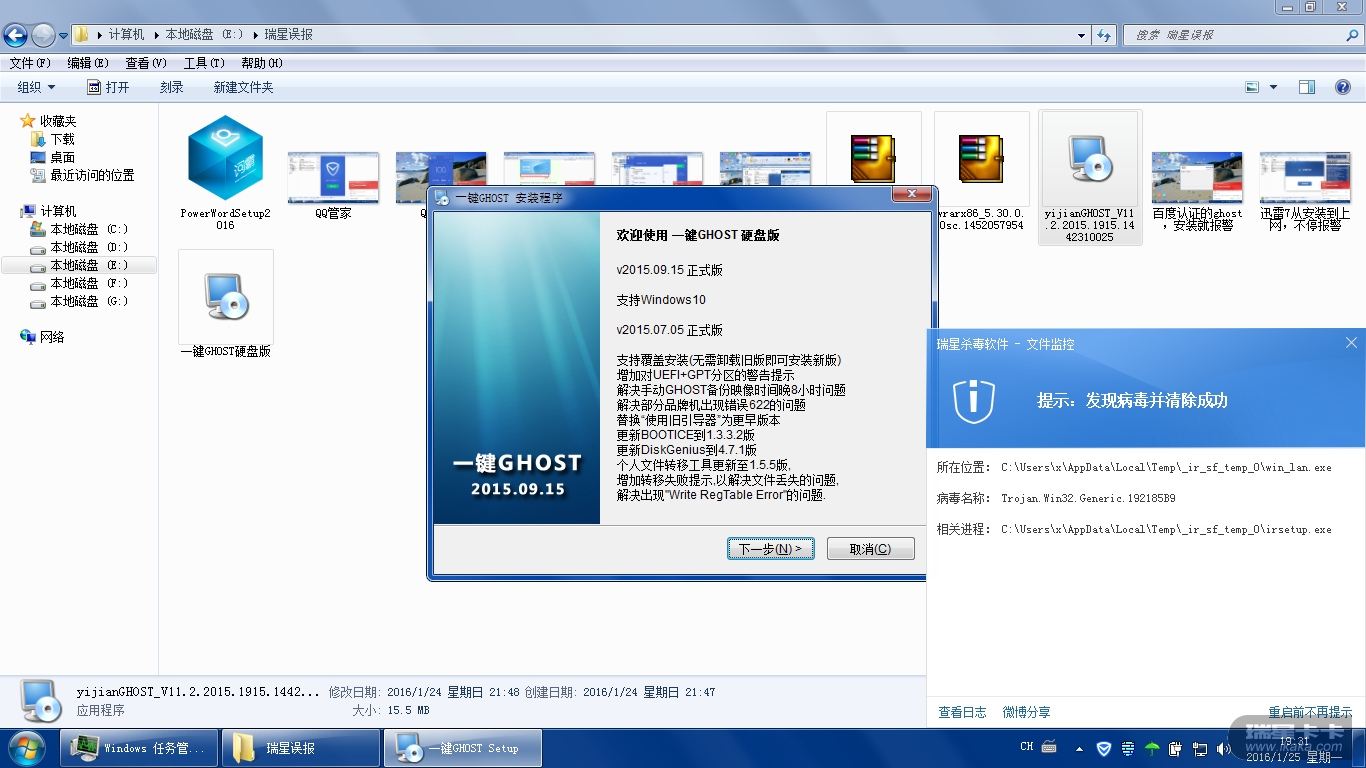Go back using the Explorer back arrow

coord(15,35)
